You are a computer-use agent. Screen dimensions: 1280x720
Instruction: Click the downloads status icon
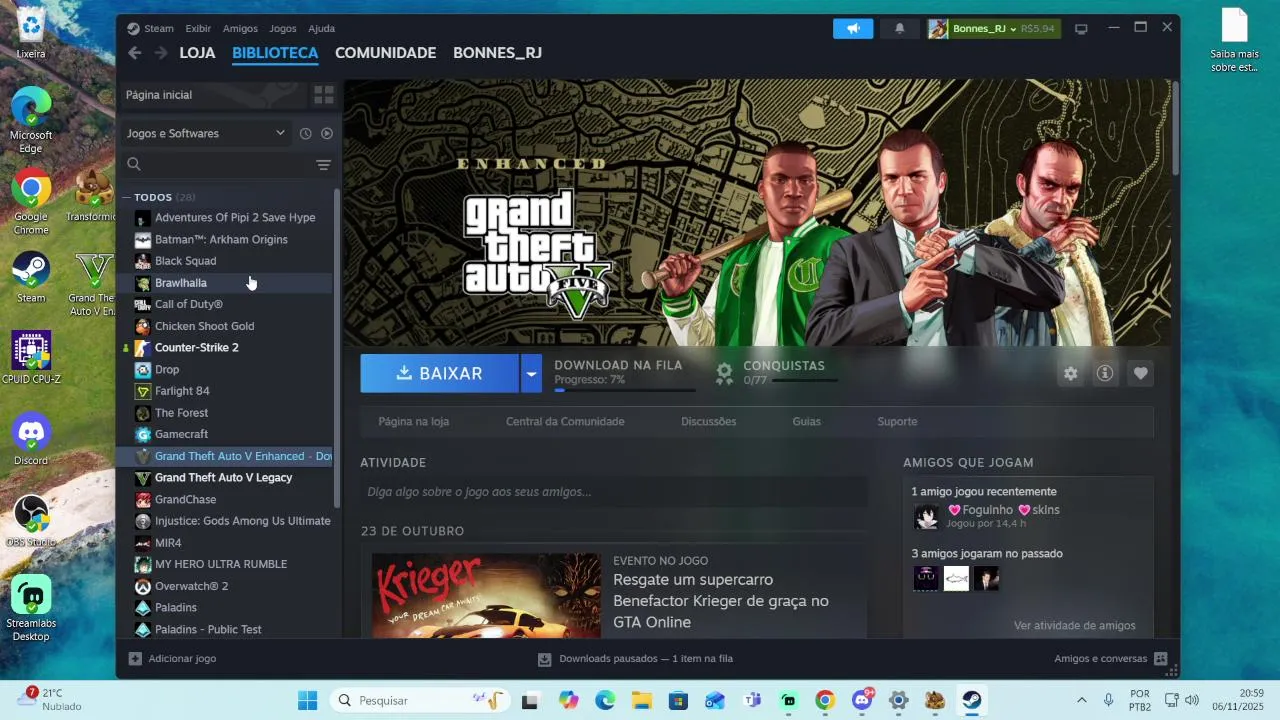pos(545,659)
